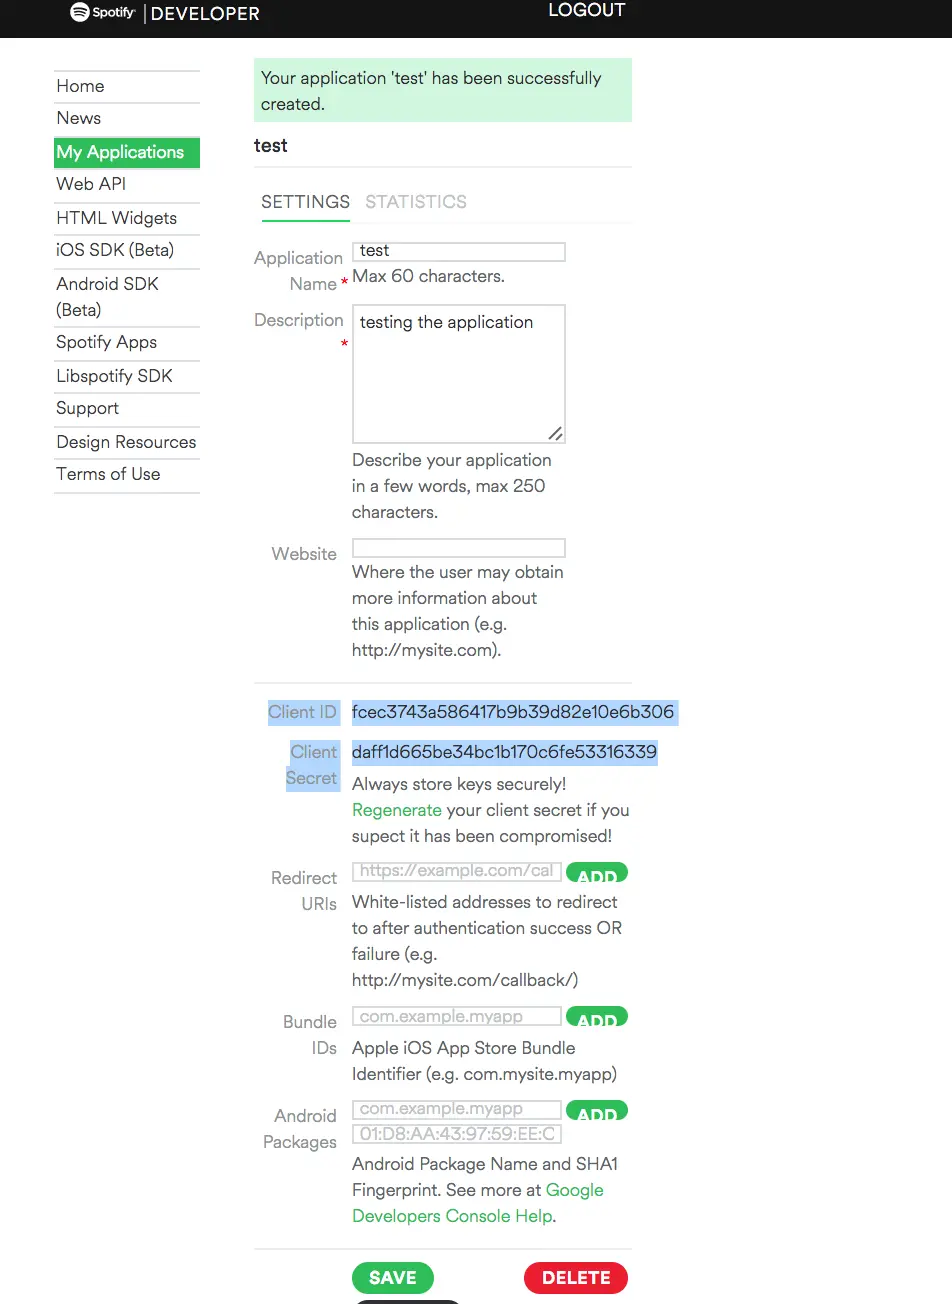The width and height of the screenshot is (952, 1304).
Task: Click 'Always store keys securely!' text
Action: (459, 784)
